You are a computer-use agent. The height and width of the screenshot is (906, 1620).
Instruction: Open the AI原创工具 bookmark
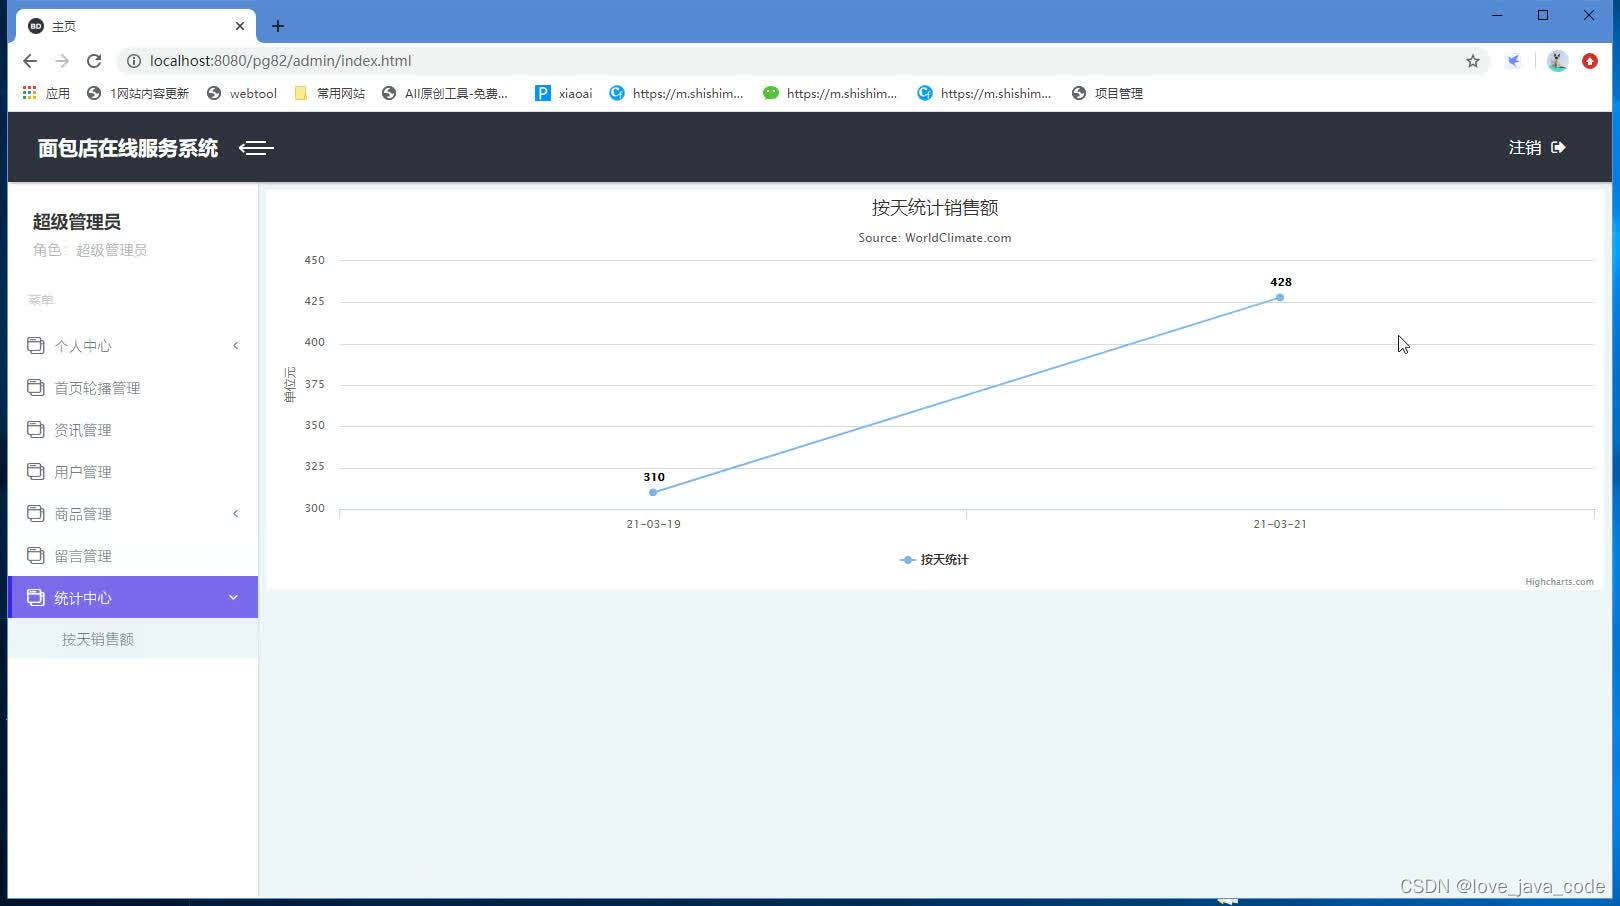[445, 93]
